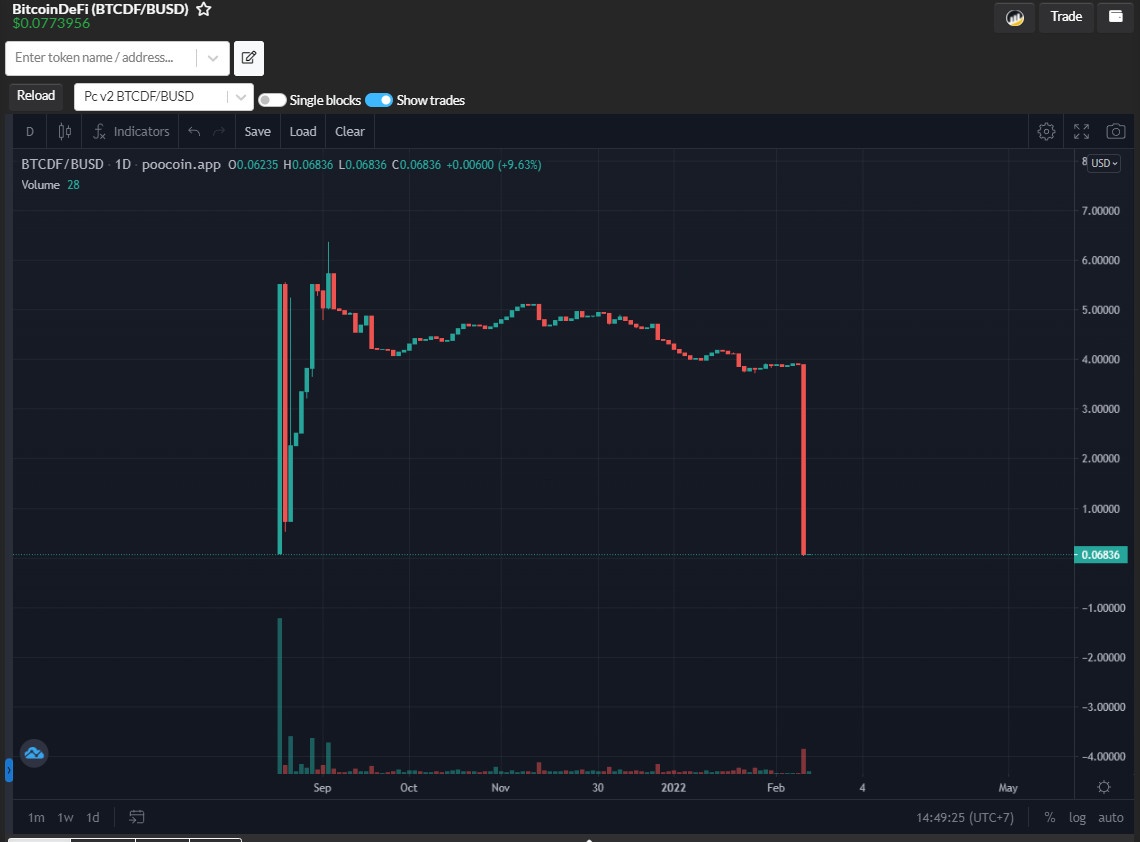The height and width of the screenshot is (842, 1140).
Task: Click the PooCoin logo button top right
Action: pos(1013,17)
